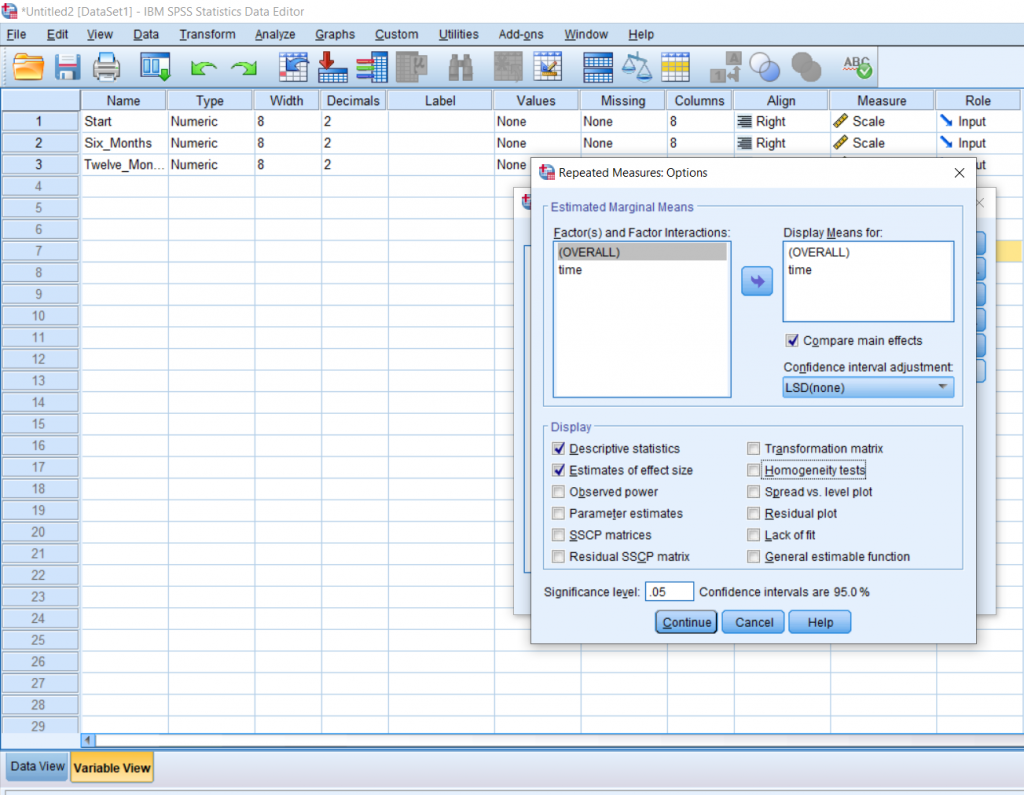
Task: Open the Recall recently used dialogs icon
Action: point(155,67)
